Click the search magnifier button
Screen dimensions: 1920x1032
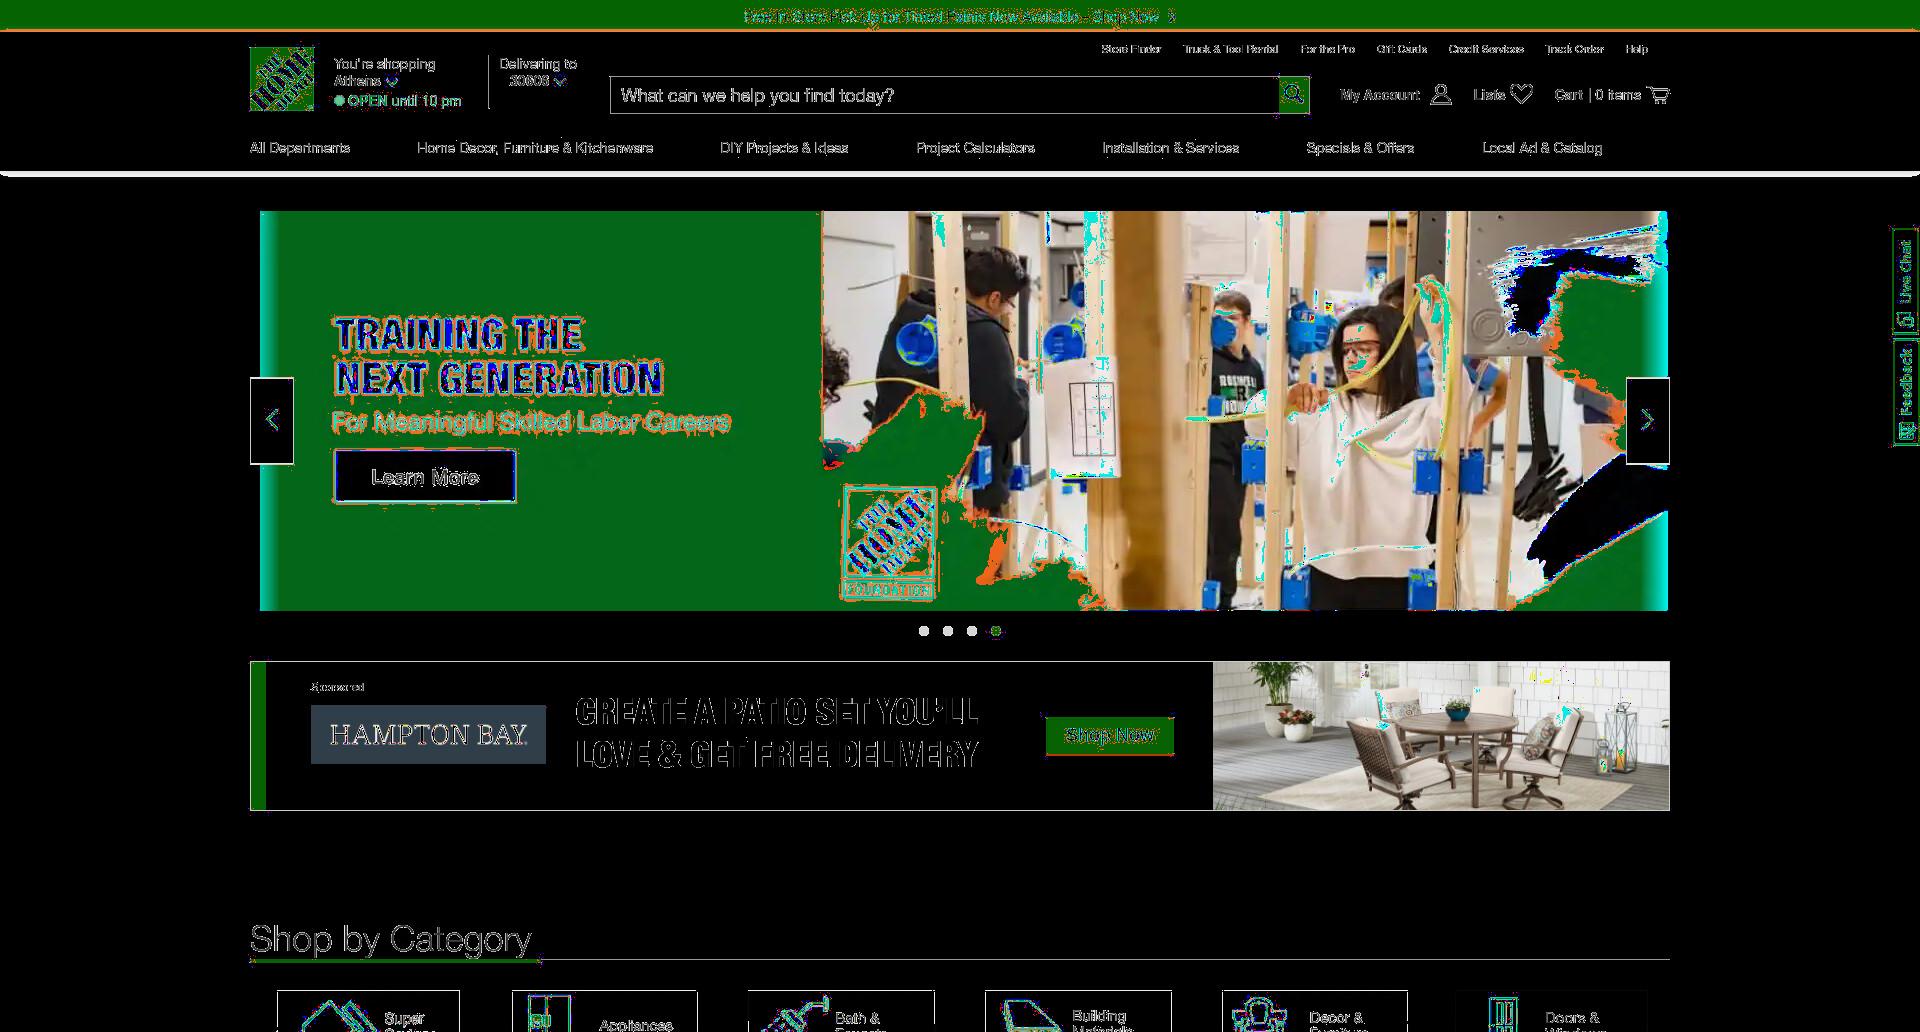coord(1294,95)
